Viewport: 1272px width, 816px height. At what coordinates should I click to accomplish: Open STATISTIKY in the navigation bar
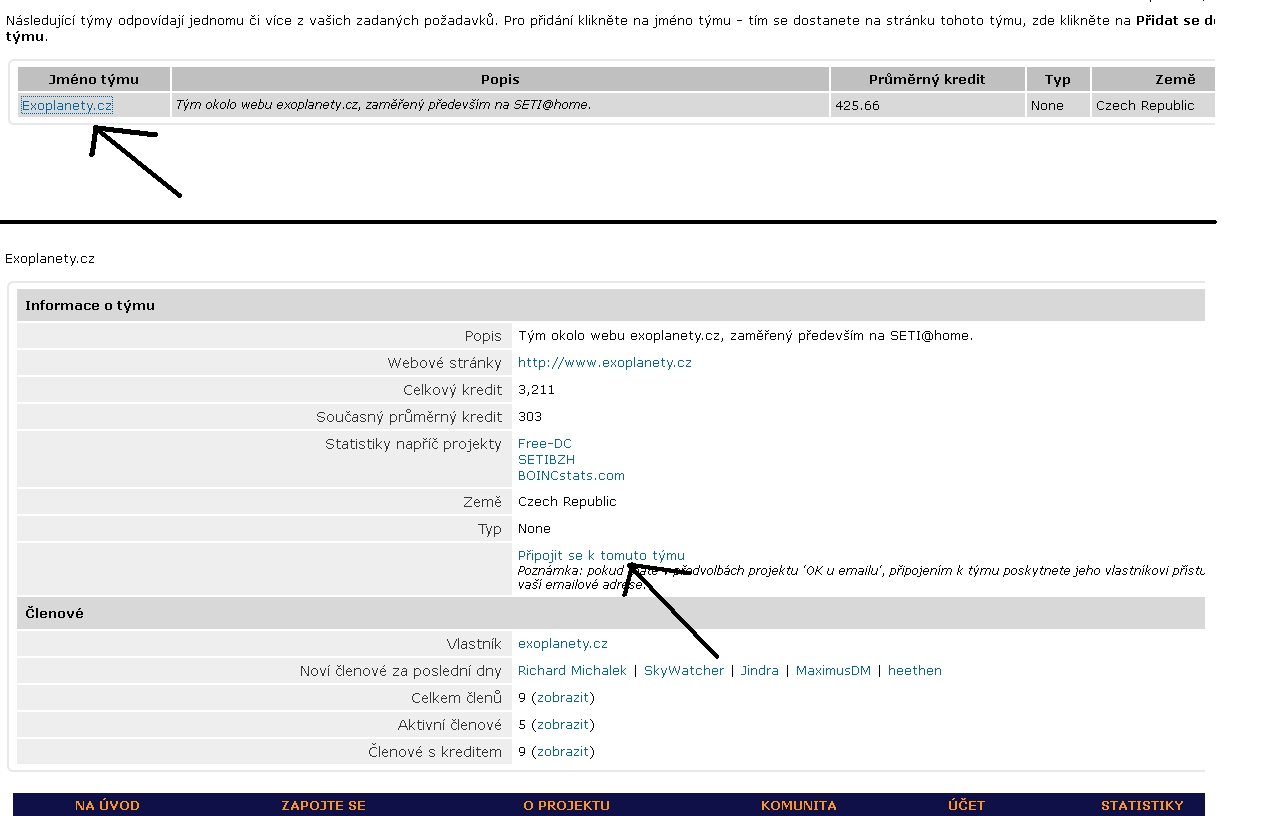(1142, 805)
